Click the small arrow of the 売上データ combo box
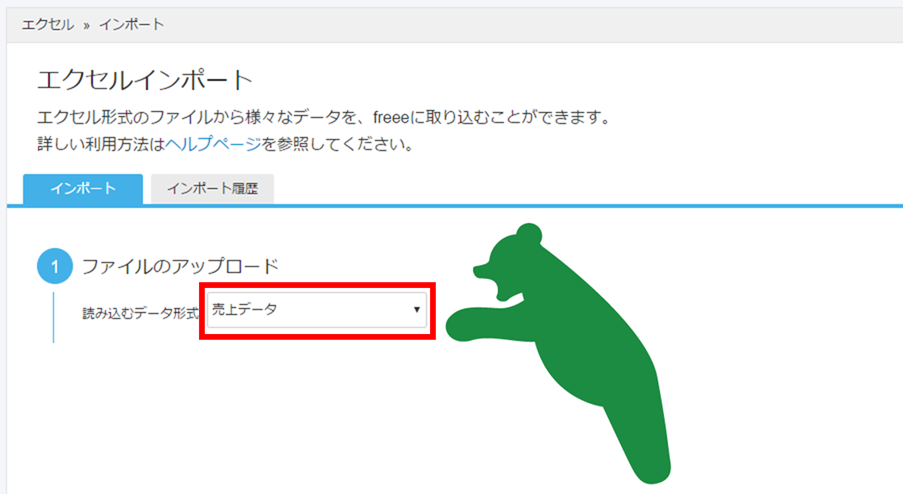Screen dimensions: 903x494 point(416,310)
